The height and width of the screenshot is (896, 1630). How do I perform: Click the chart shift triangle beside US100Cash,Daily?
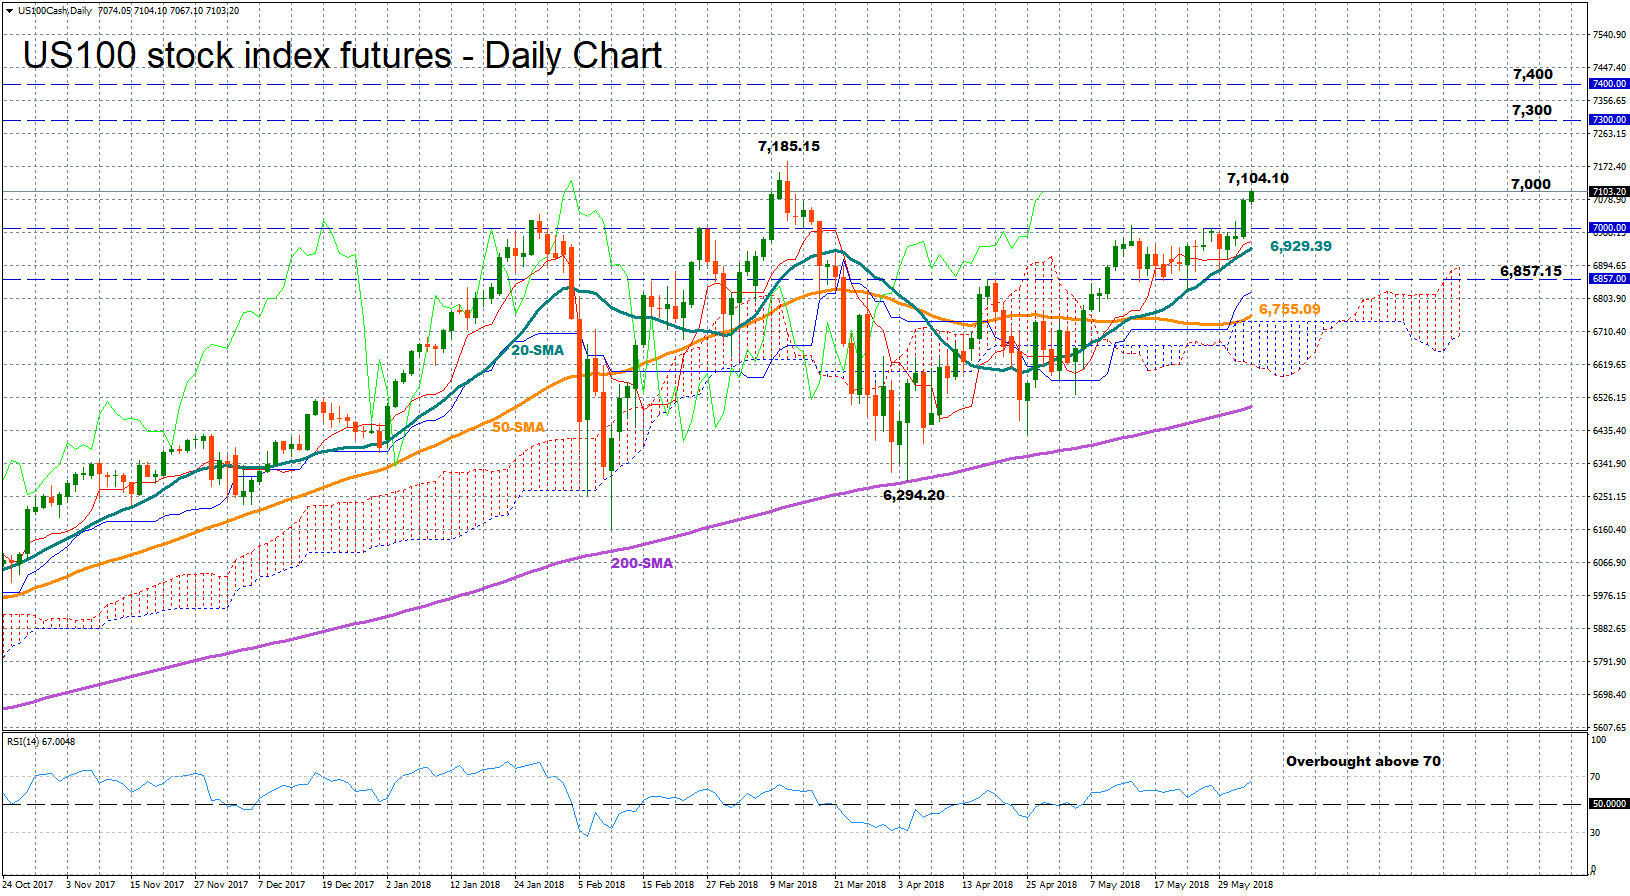tap(11, 11)
